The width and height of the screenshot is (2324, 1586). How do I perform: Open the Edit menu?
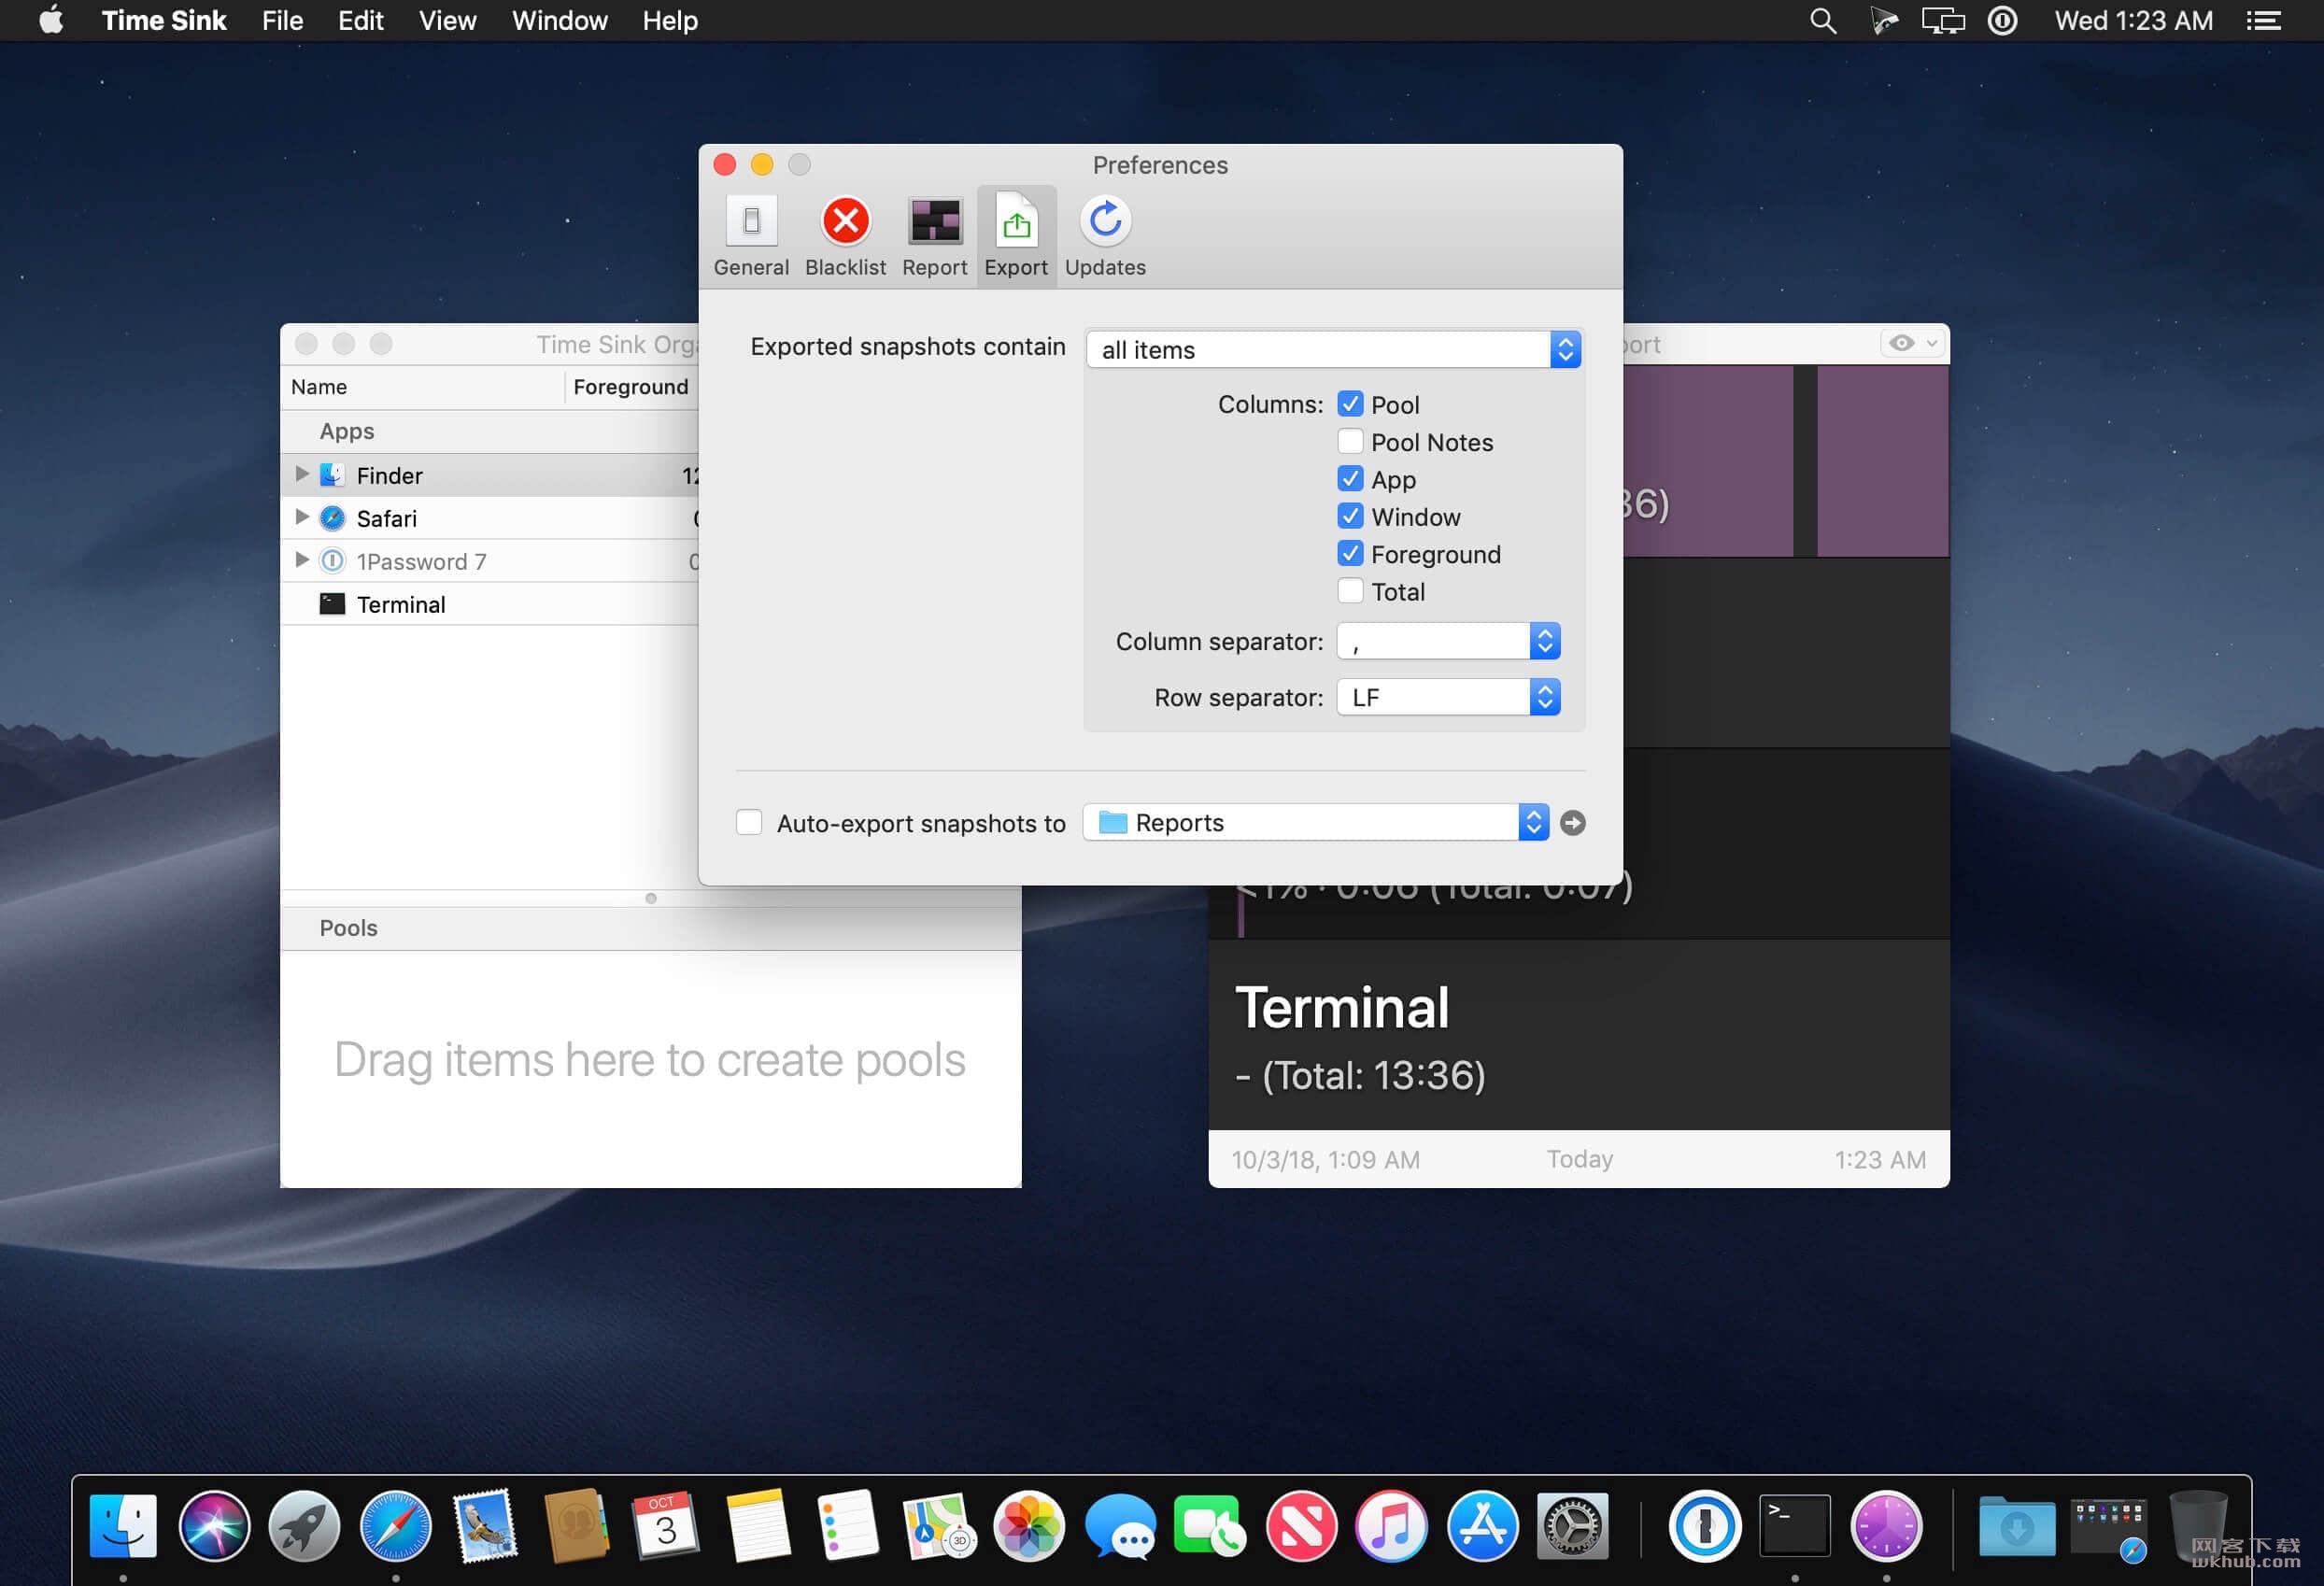[x=360, y=20]
